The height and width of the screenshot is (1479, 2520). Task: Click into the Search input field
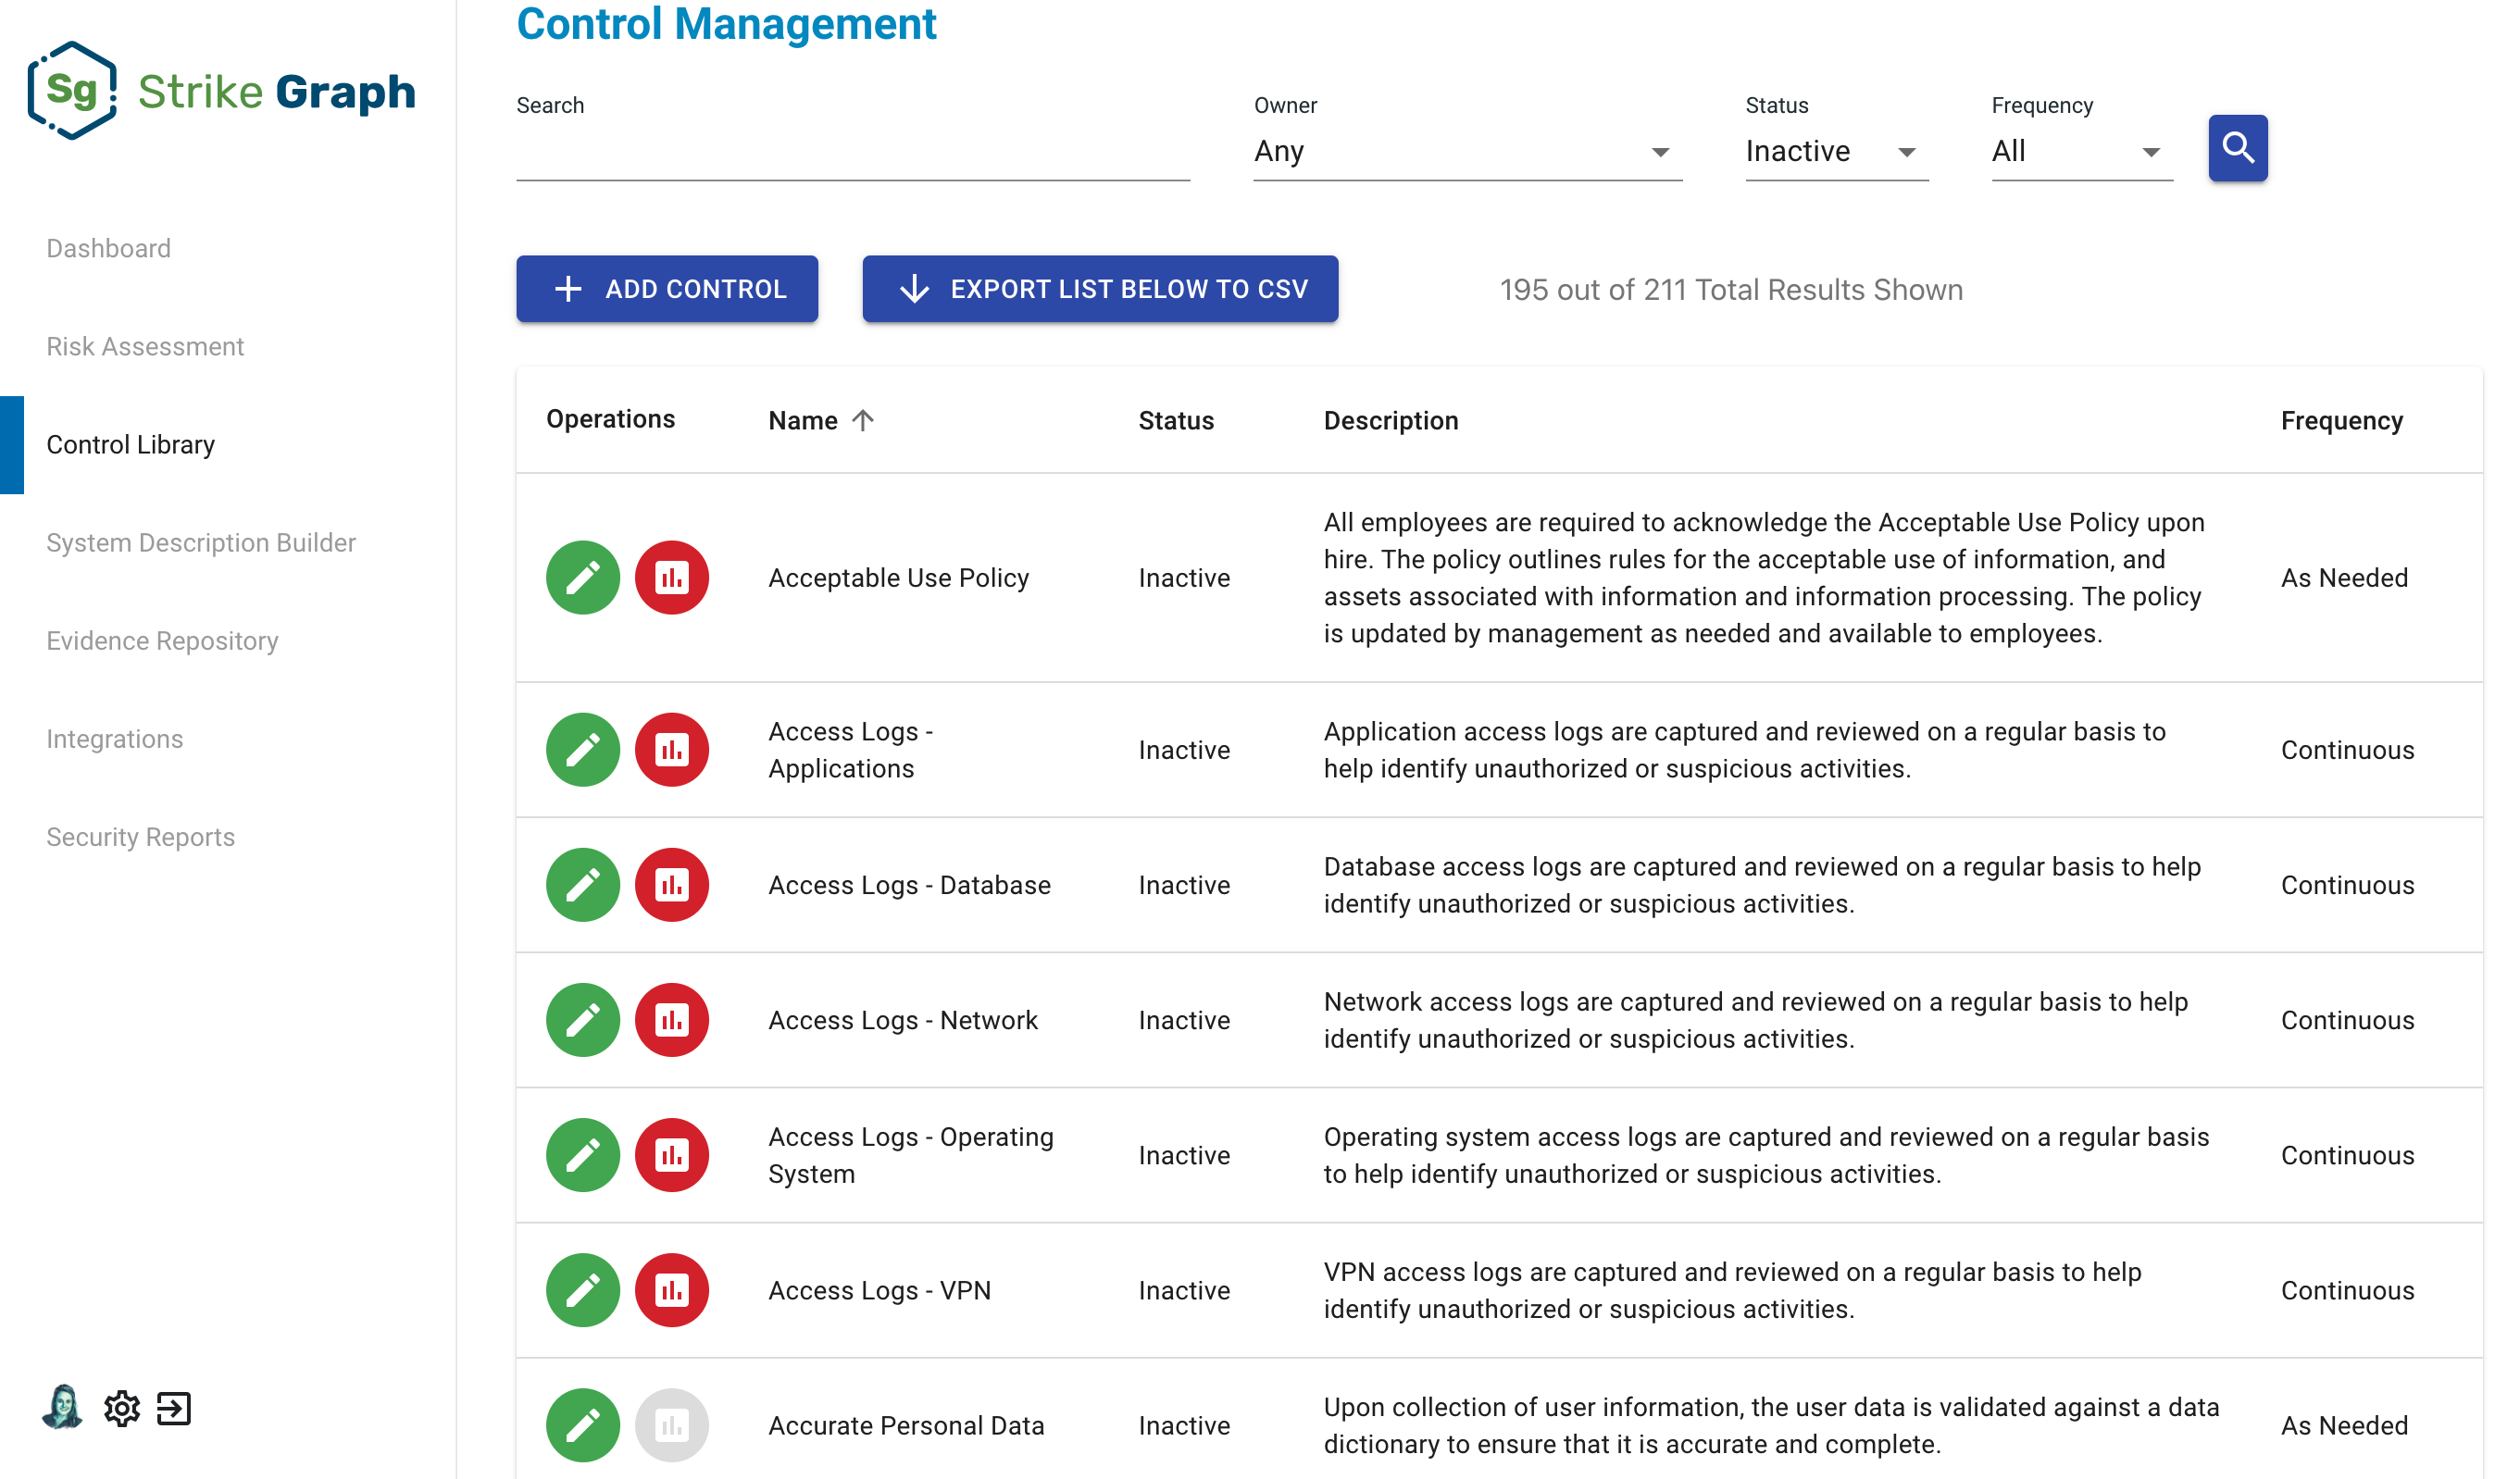(x=852, y=152)
